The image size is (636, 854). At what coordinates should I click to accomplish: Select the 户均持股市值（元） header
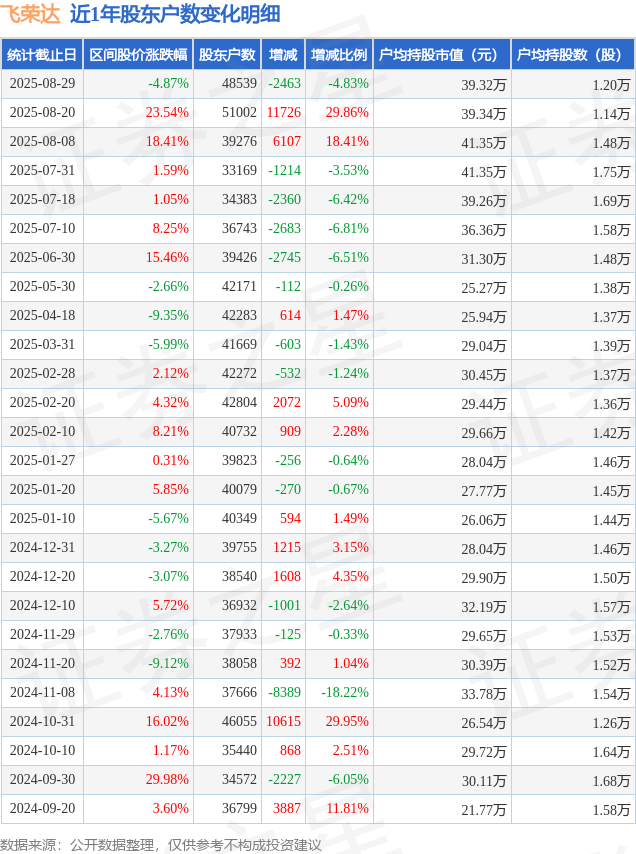pyautogui.click(x=442, y=54)
